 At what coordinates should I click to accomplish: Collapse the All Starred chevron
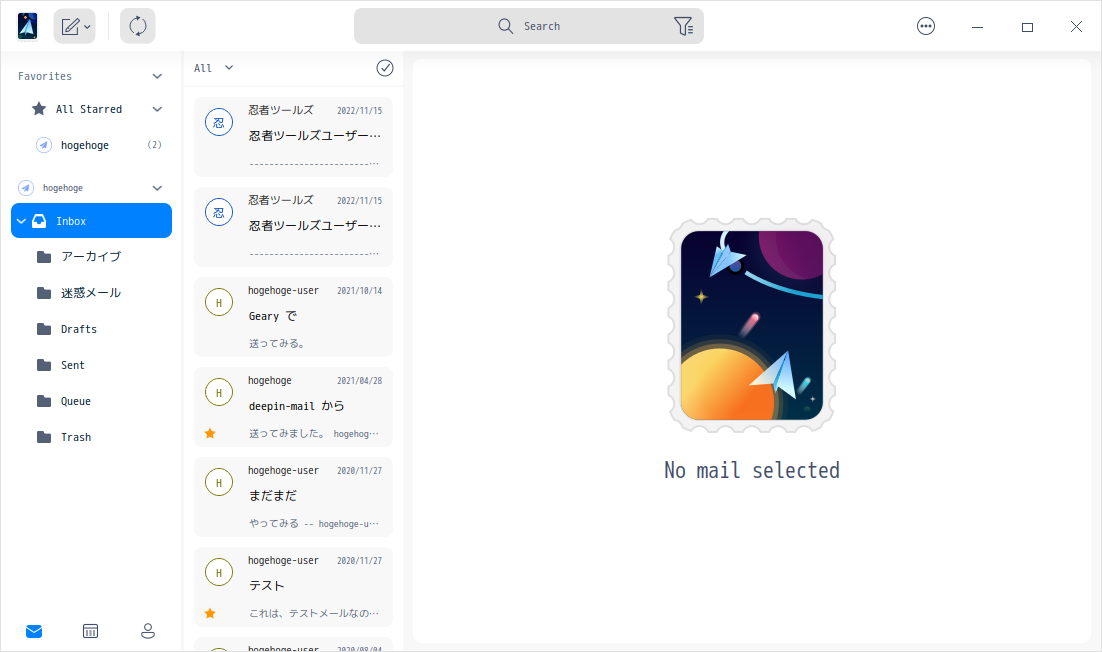click(x=157, y=109)
